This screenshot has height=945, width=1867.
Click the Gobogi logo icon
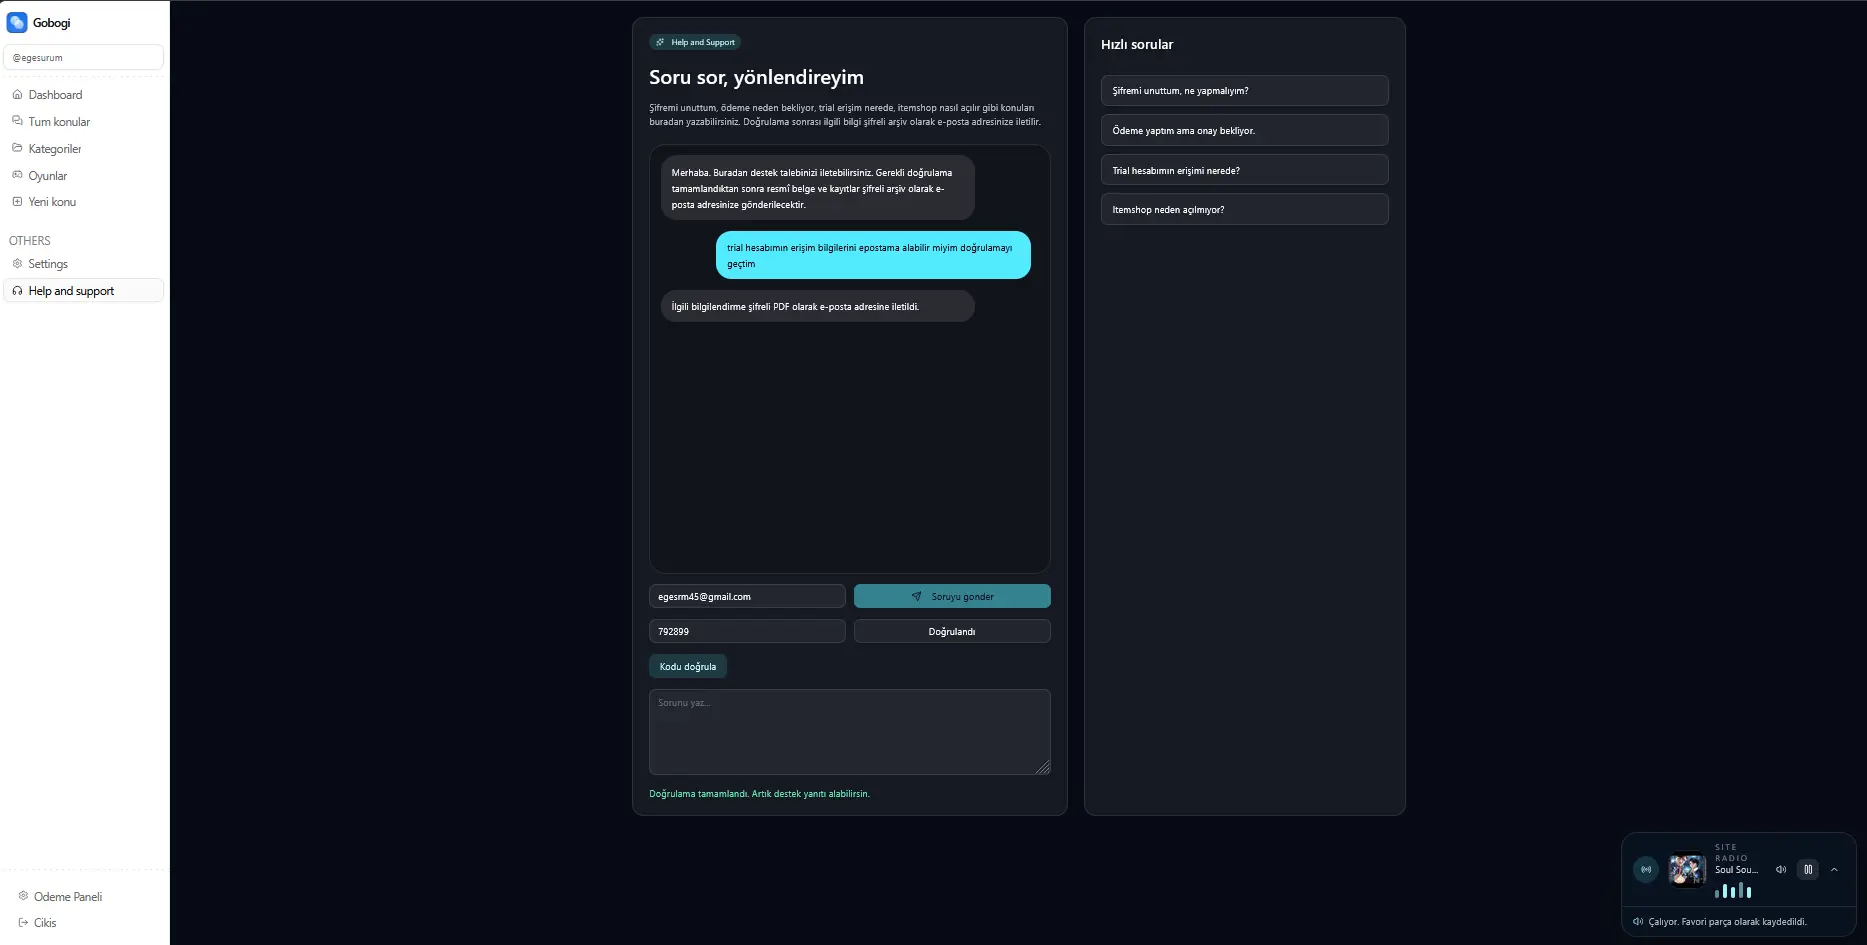[x=17, y=22]
